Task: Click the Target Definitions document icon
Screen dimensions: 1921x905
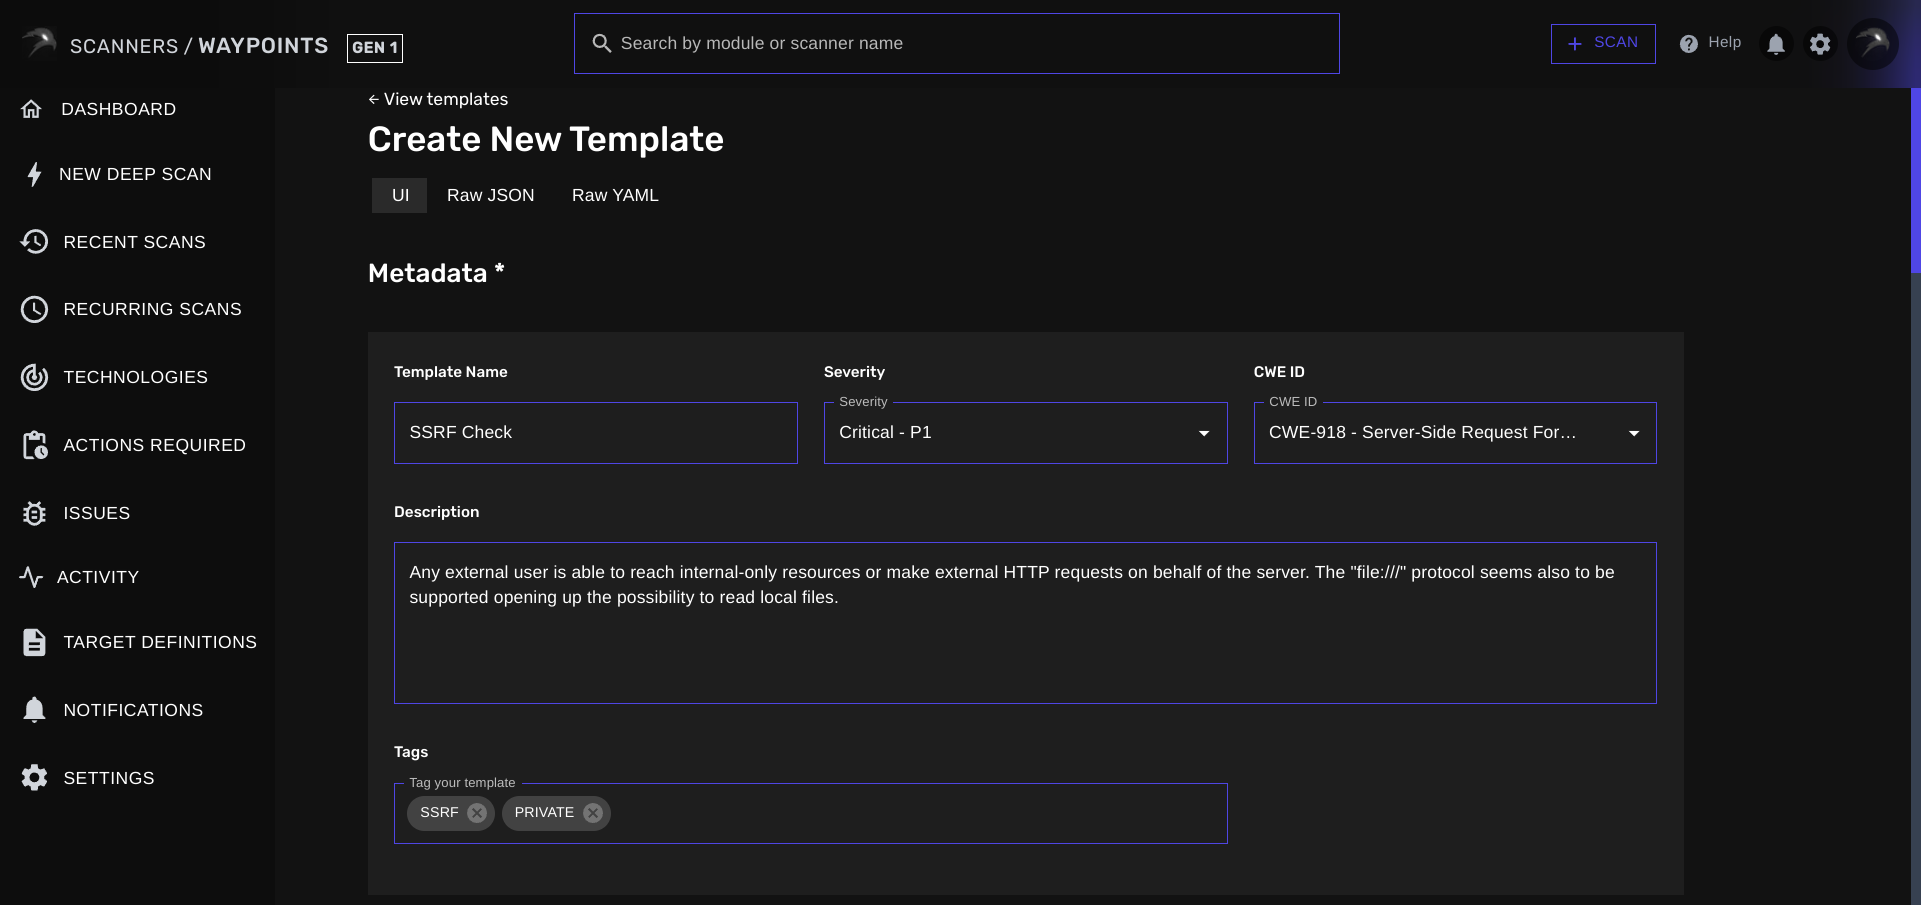Action: coord(35,641)
